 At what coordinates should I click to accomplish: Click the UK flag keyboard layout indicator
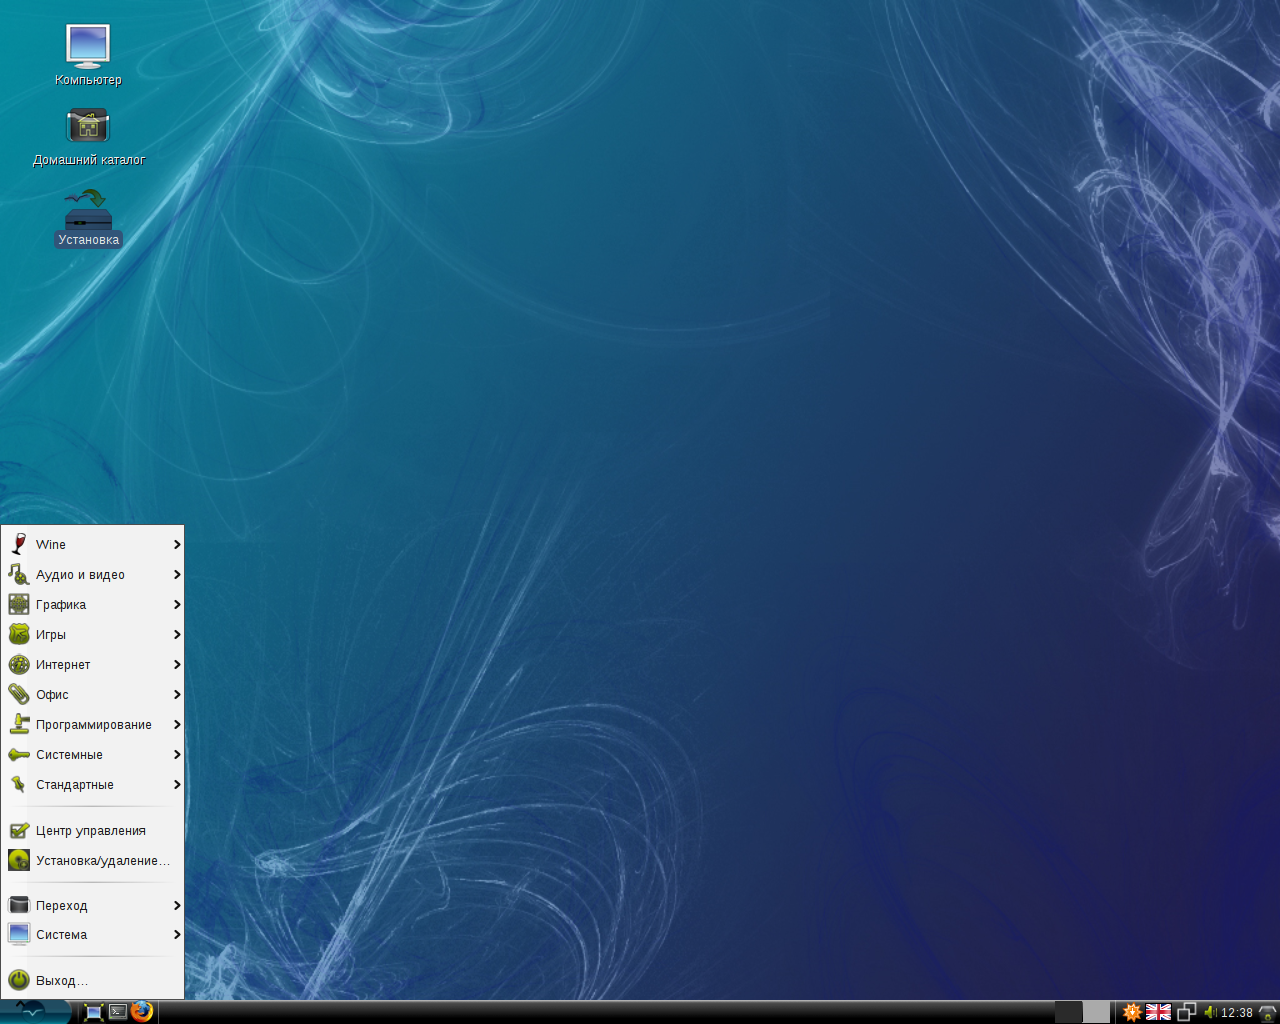[1158, 1012]
